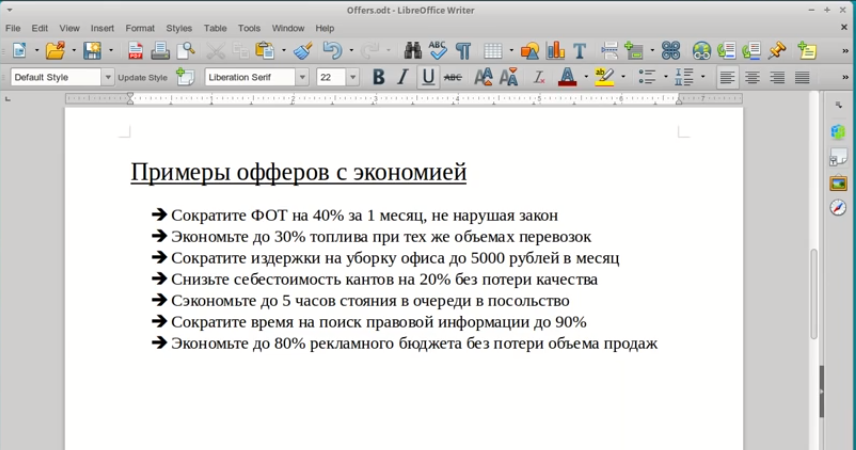Toggle formatting marks with the pilcrow icon
Image resolution: width=856 pixels, height=450 pixels.
463,51
